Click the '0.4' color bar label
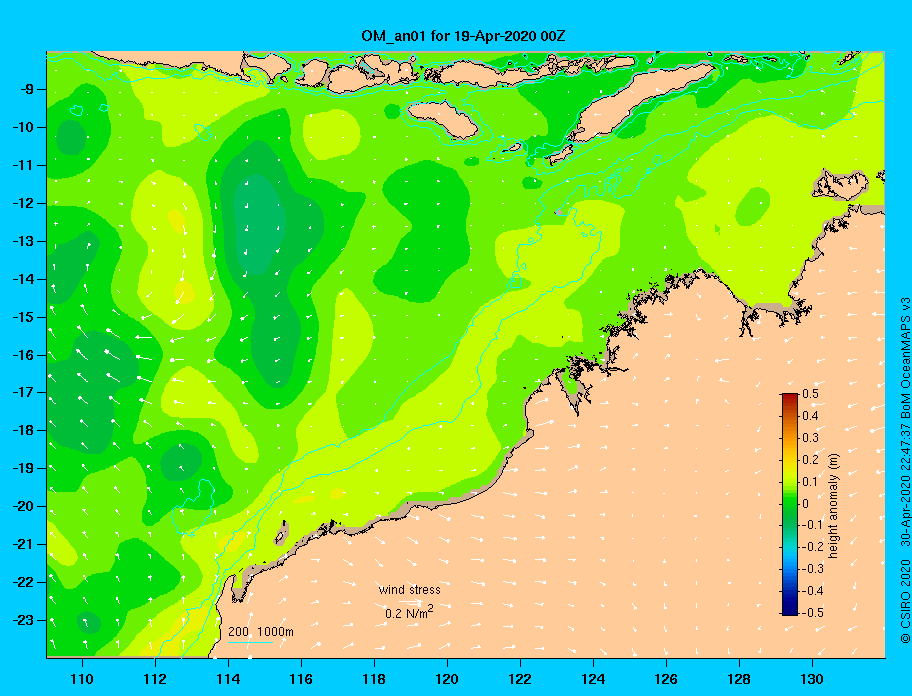 pos(810,416)
